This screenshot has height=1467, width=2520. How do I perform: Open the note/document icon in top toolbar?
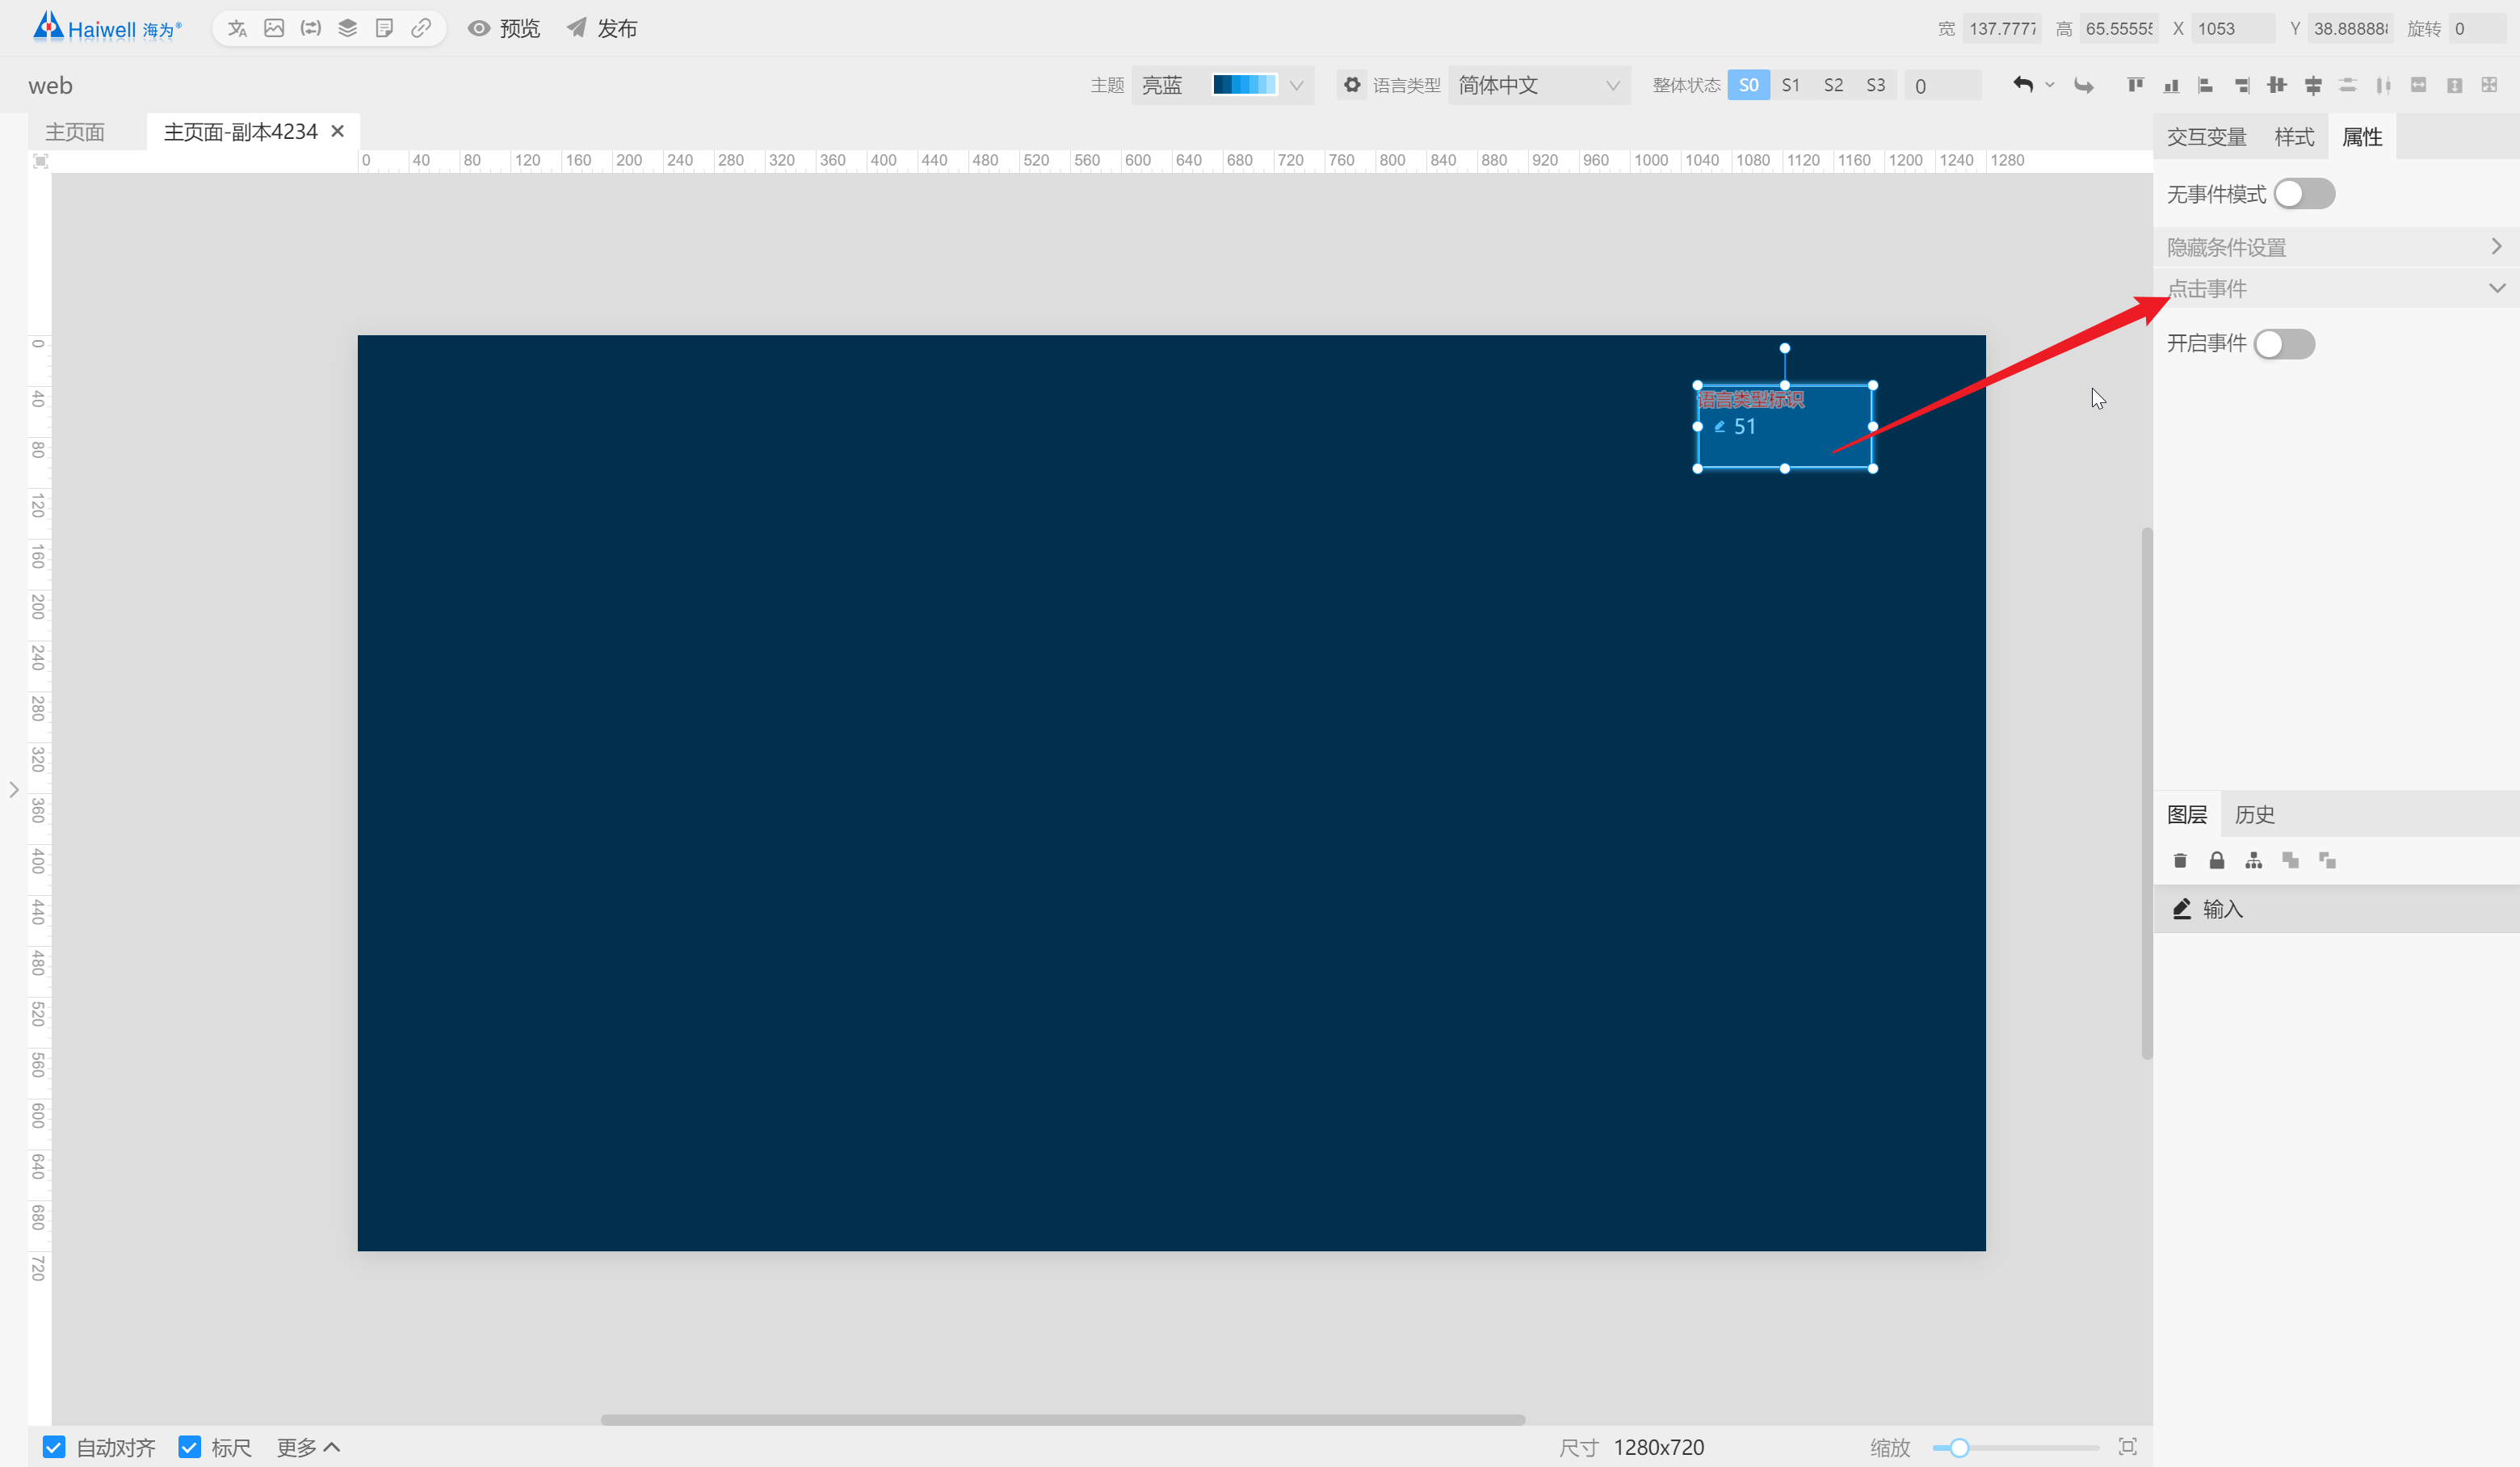pos(384,28)
